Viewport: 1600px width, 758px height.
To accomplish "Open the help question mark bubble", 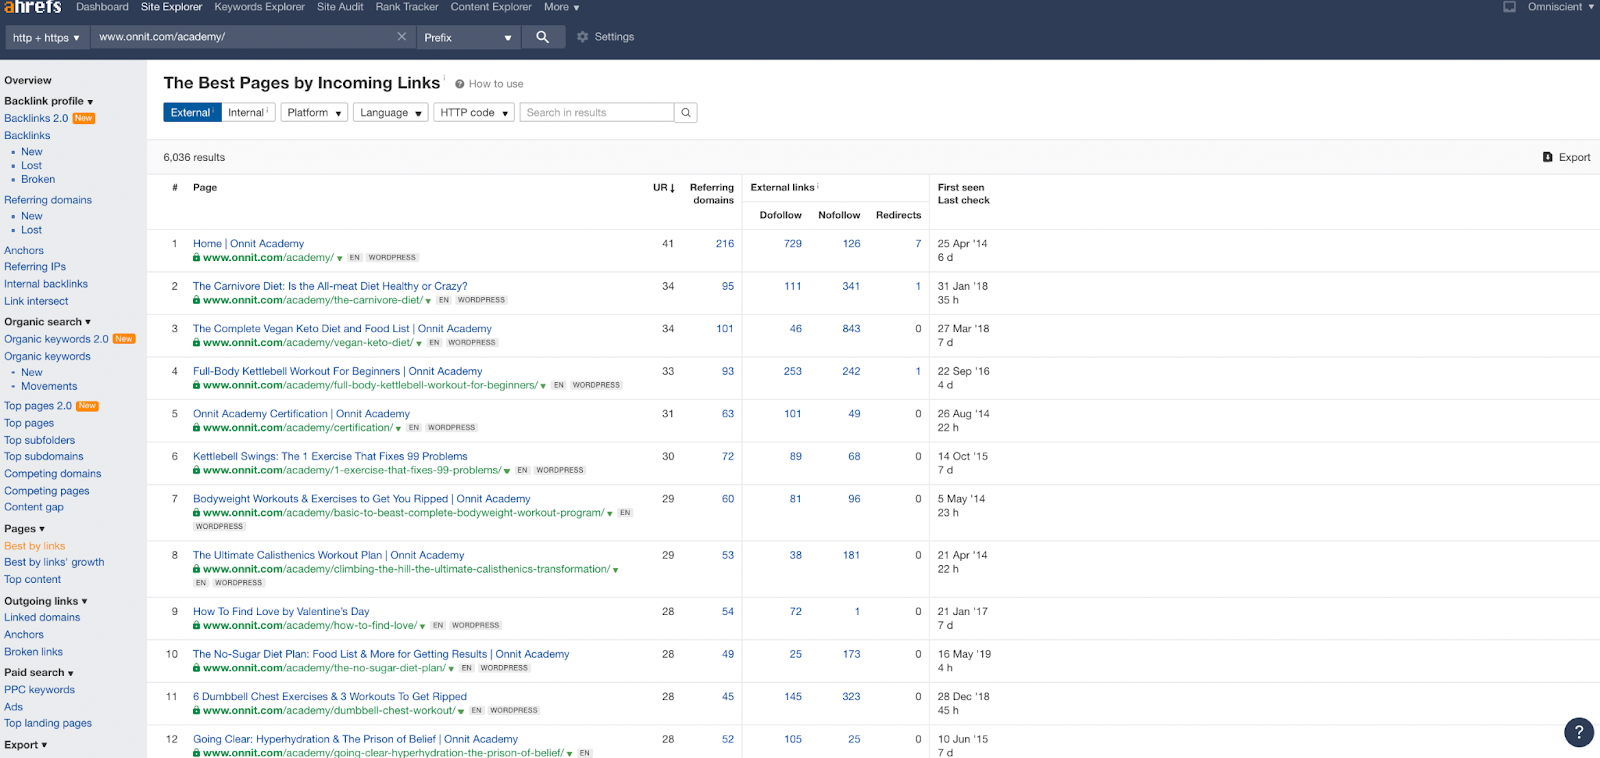I will tap(1578, 732).
